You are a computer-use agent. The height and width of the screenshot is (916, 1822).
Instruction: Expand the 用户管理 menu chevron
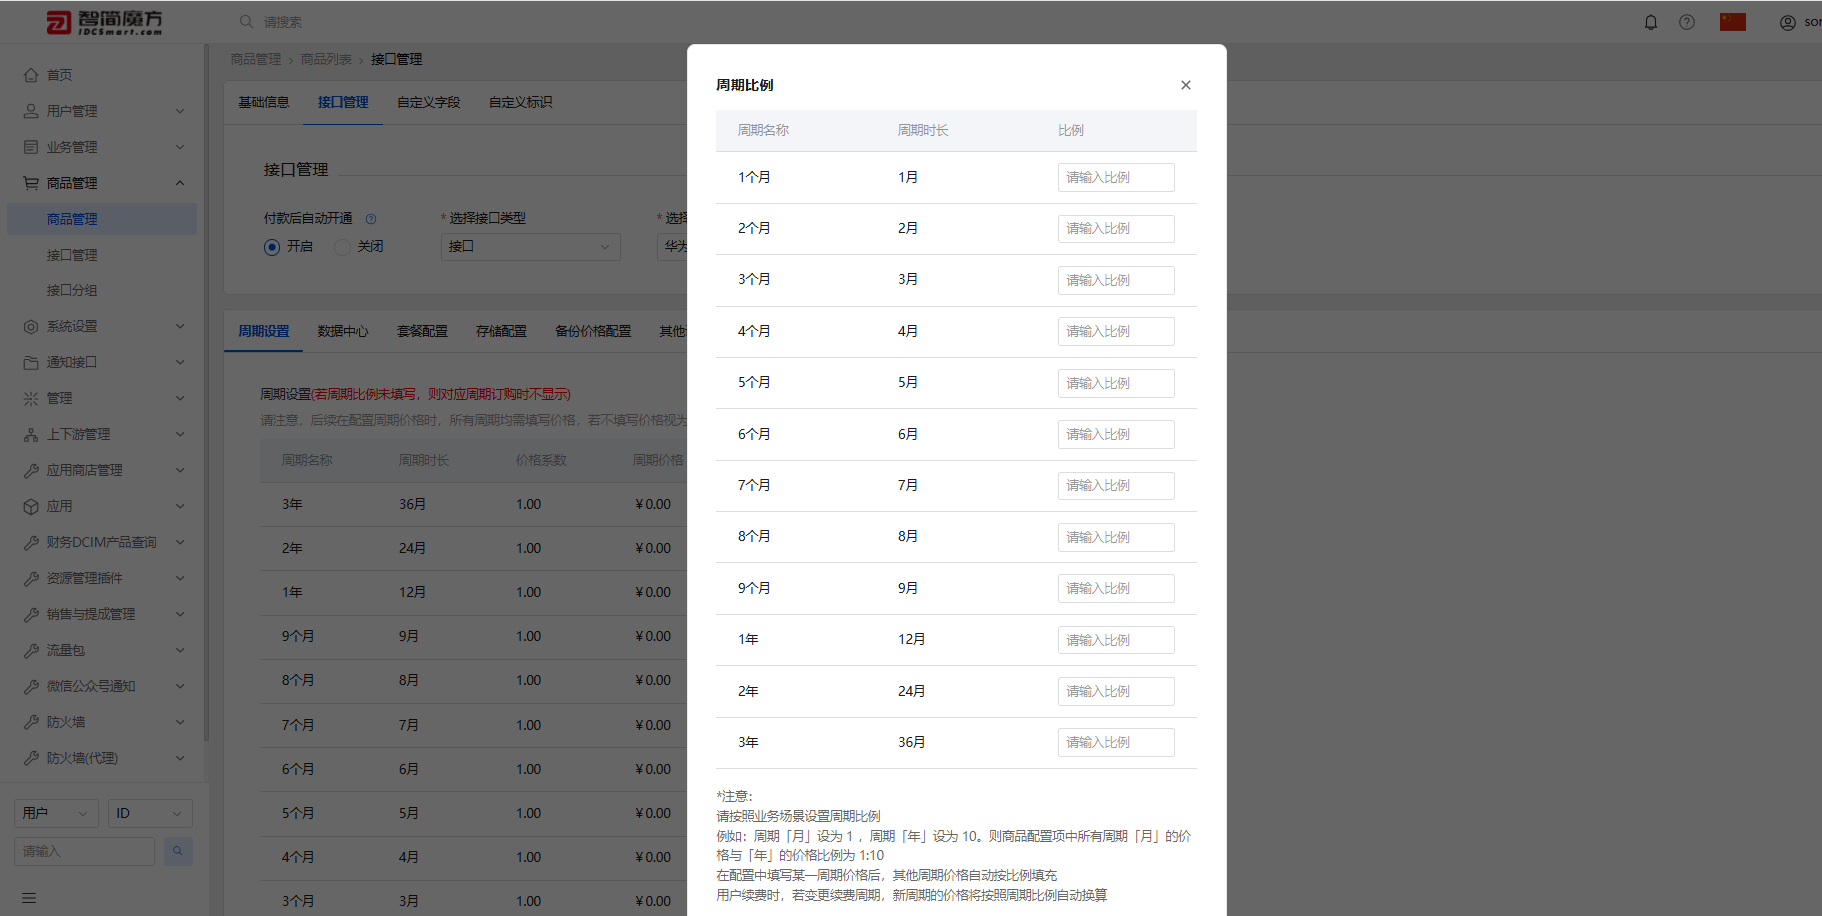point(180,111)
